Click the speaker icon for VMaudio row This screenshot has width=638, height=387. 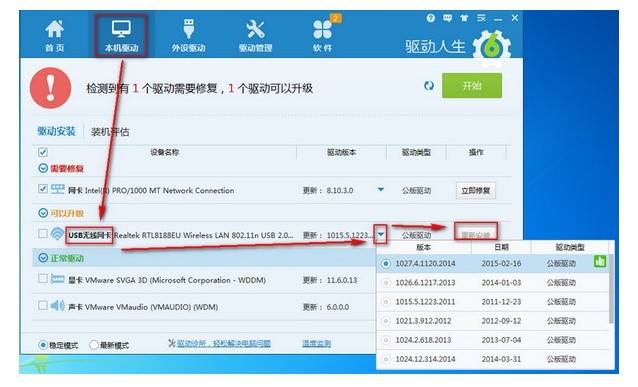point(57,306)
